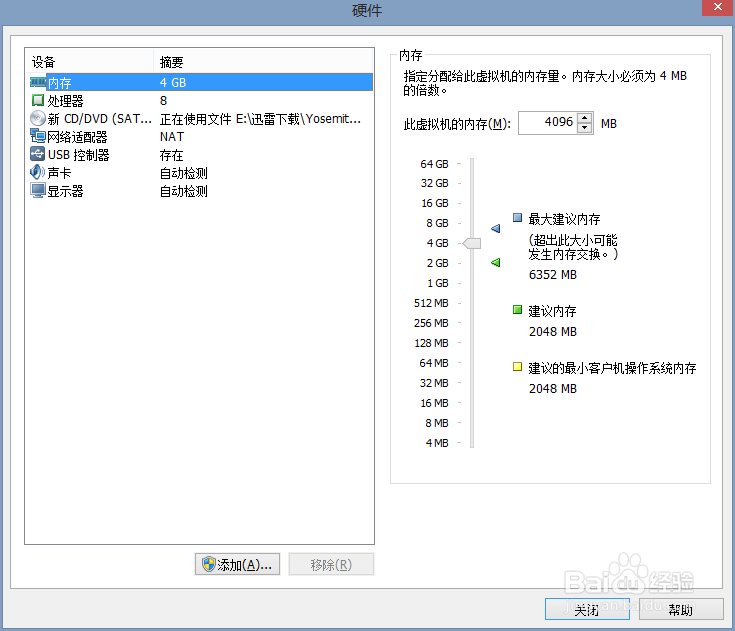The width and height of the screenshot is (735, 631).
Task: Click the 4 GB summary of 内存
Action: tap(173, 83)
